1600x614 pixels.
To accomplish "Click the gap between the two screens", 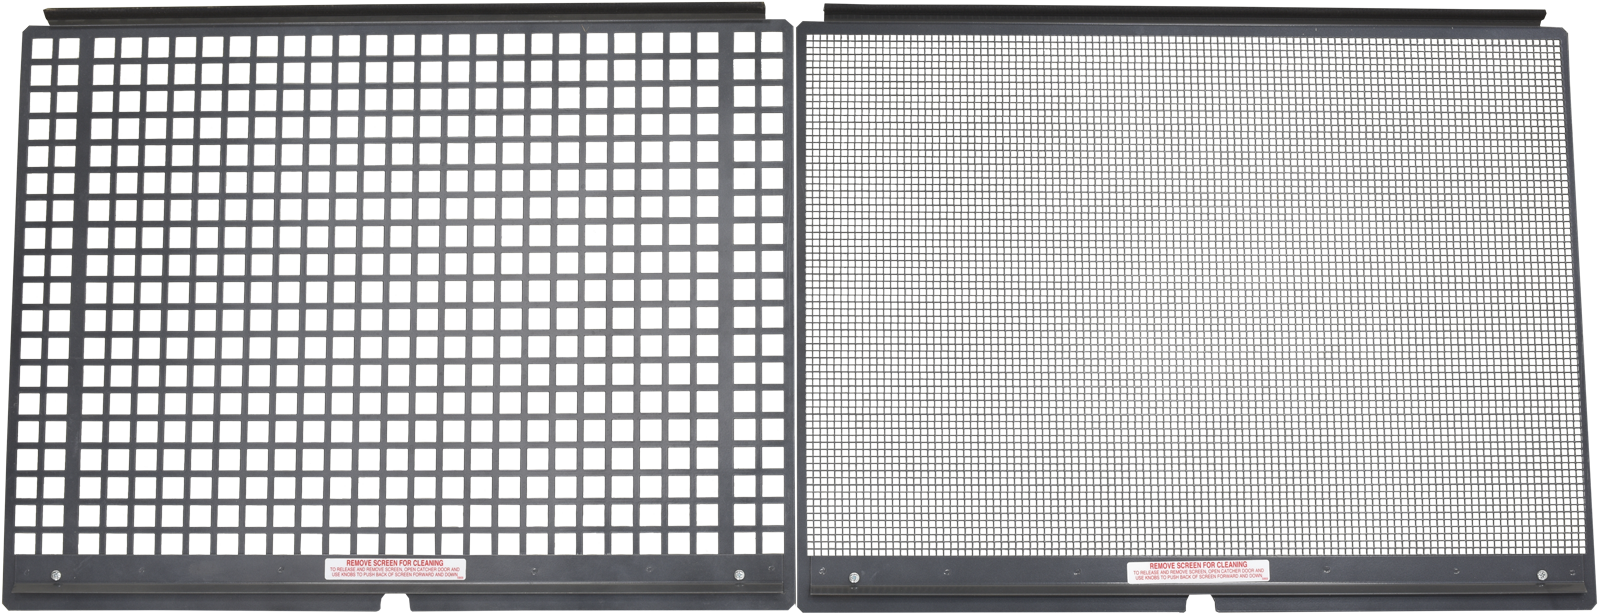I will click(x=795, y=300).
